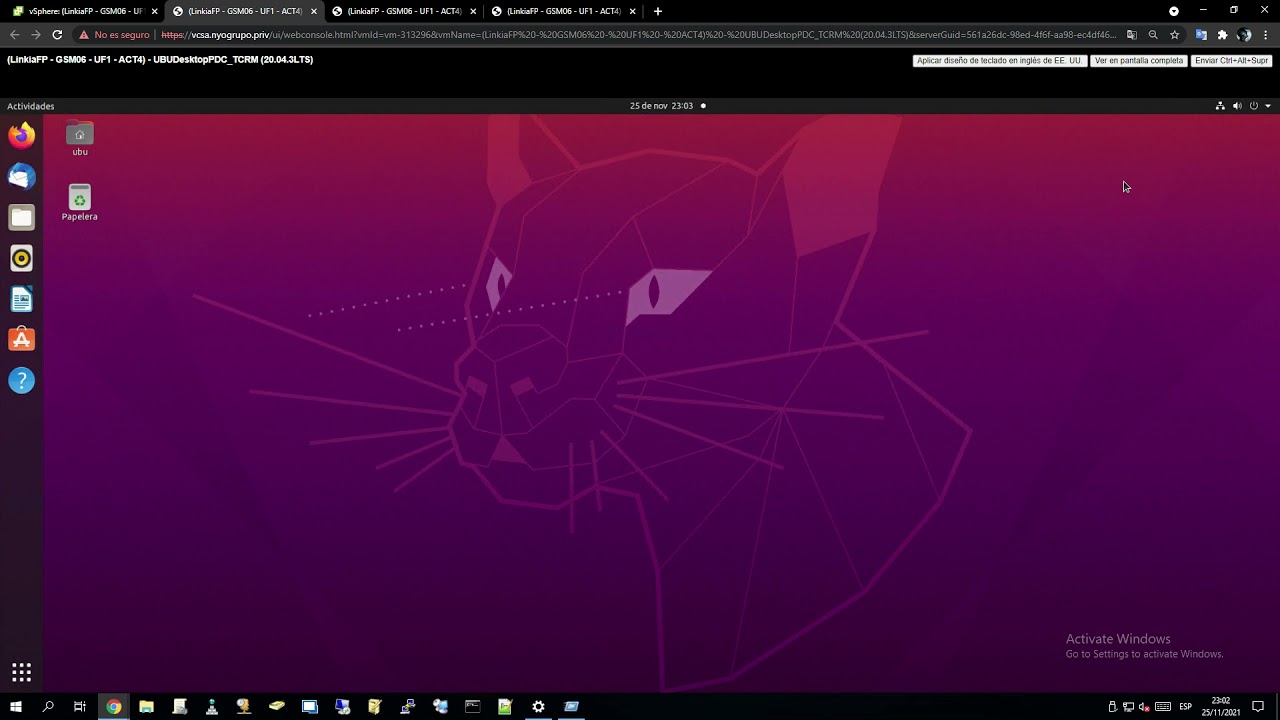1280x720 pixels.
Task: Open the Windows clock showing 23:02
Action: click(1221, 707)
